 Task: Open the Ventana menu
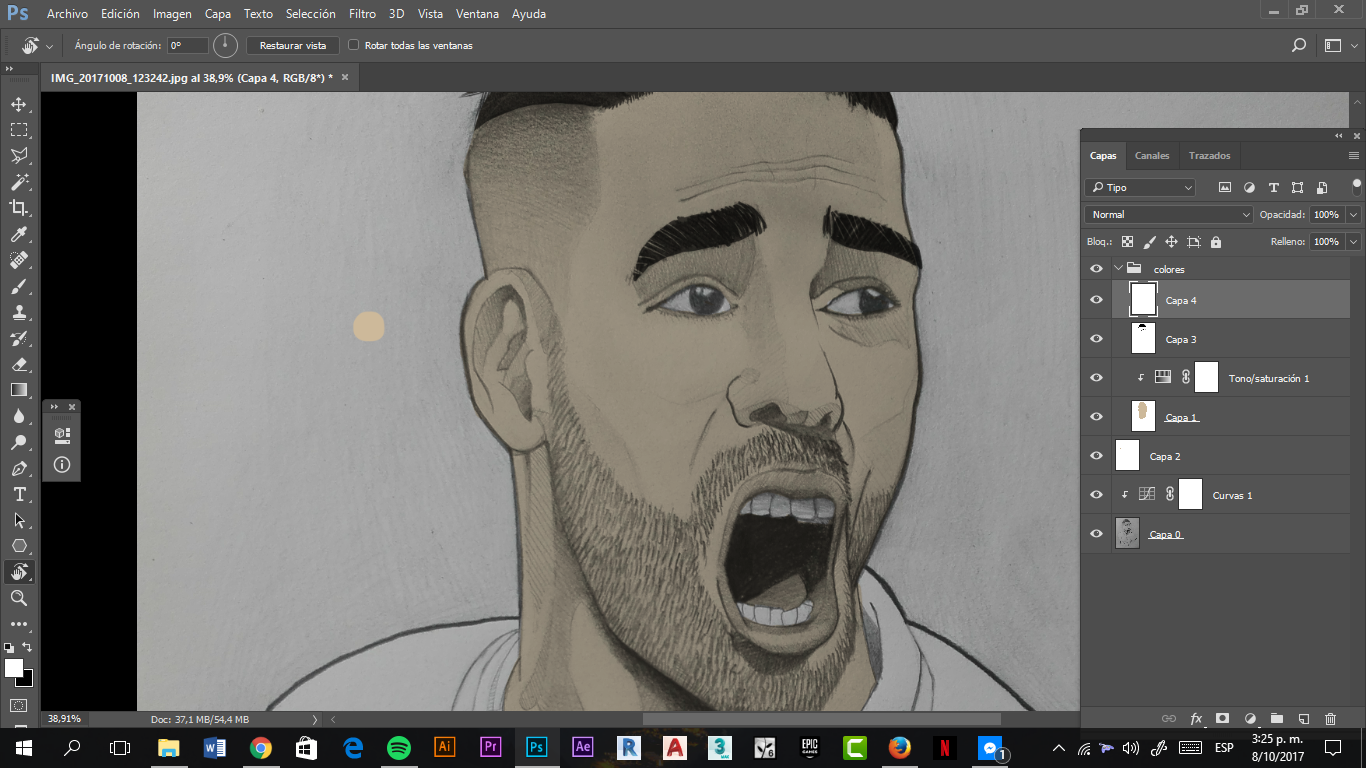coord(478,14)
